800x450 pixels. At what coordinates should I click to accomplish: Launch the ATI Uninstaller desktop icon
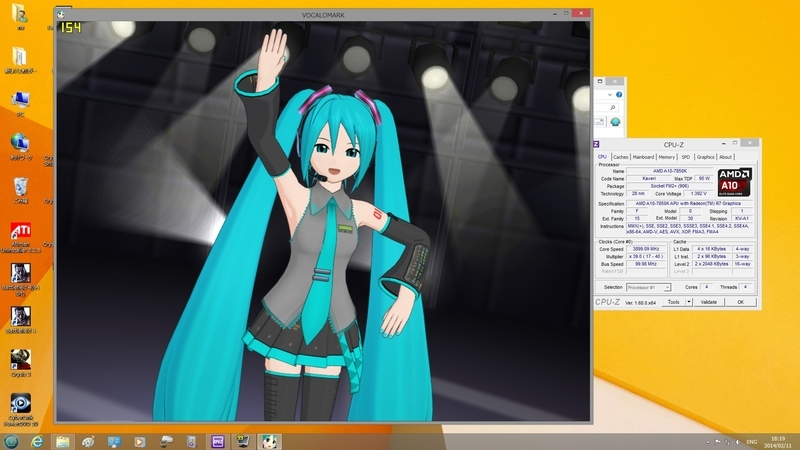tap(20, 236)
